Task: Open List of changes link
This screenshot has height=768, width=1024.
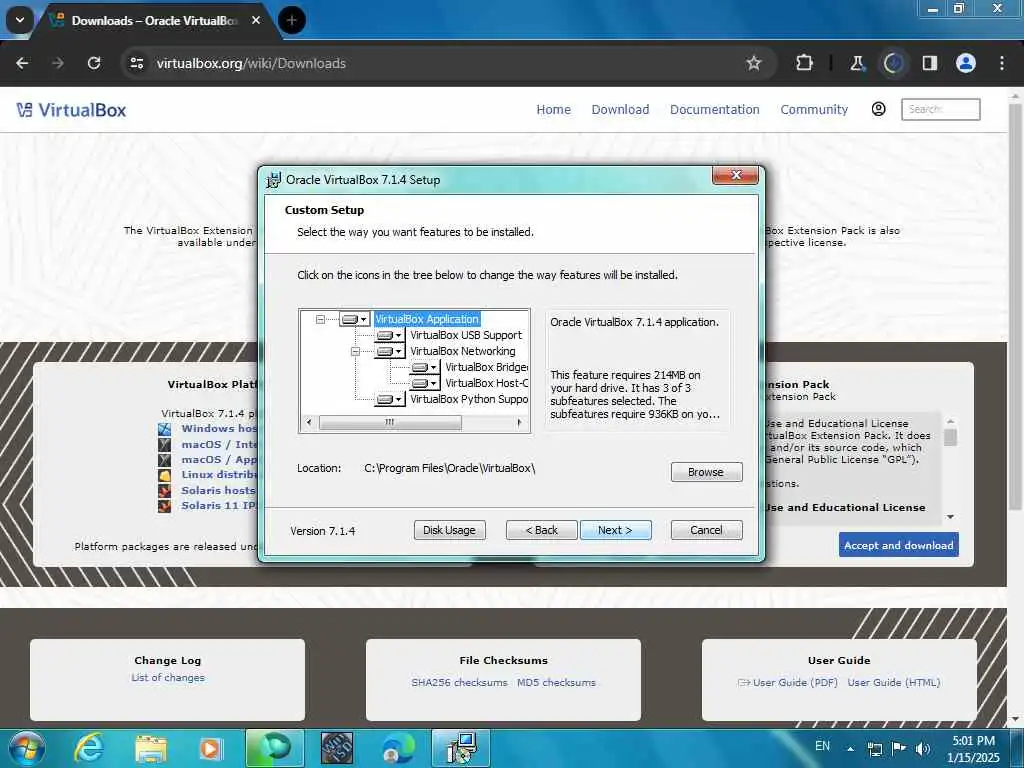Action: [168, 678]
